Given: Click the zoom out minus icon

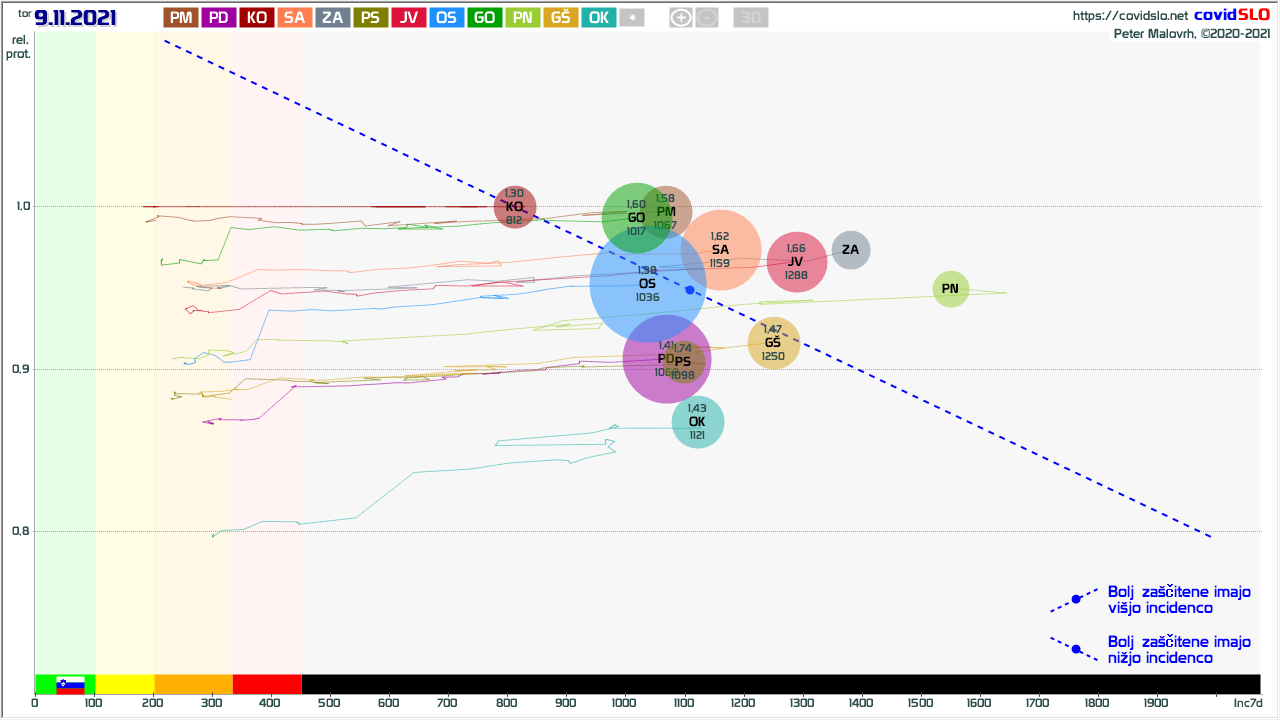Looking at the screenshot, I should click(x=707, y=17).
